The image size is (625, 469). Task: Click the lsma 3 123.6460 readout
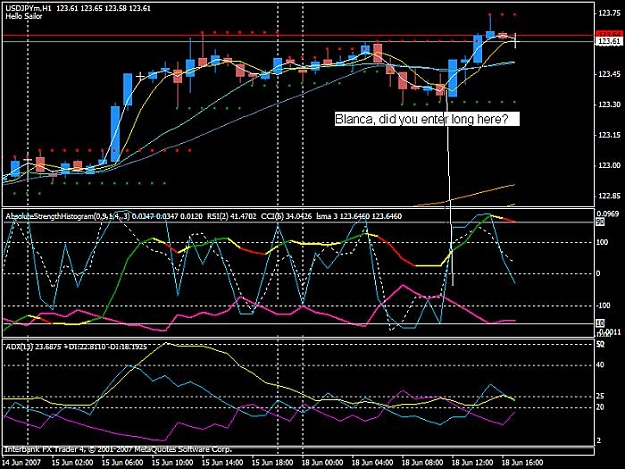[x=358, y=216]
